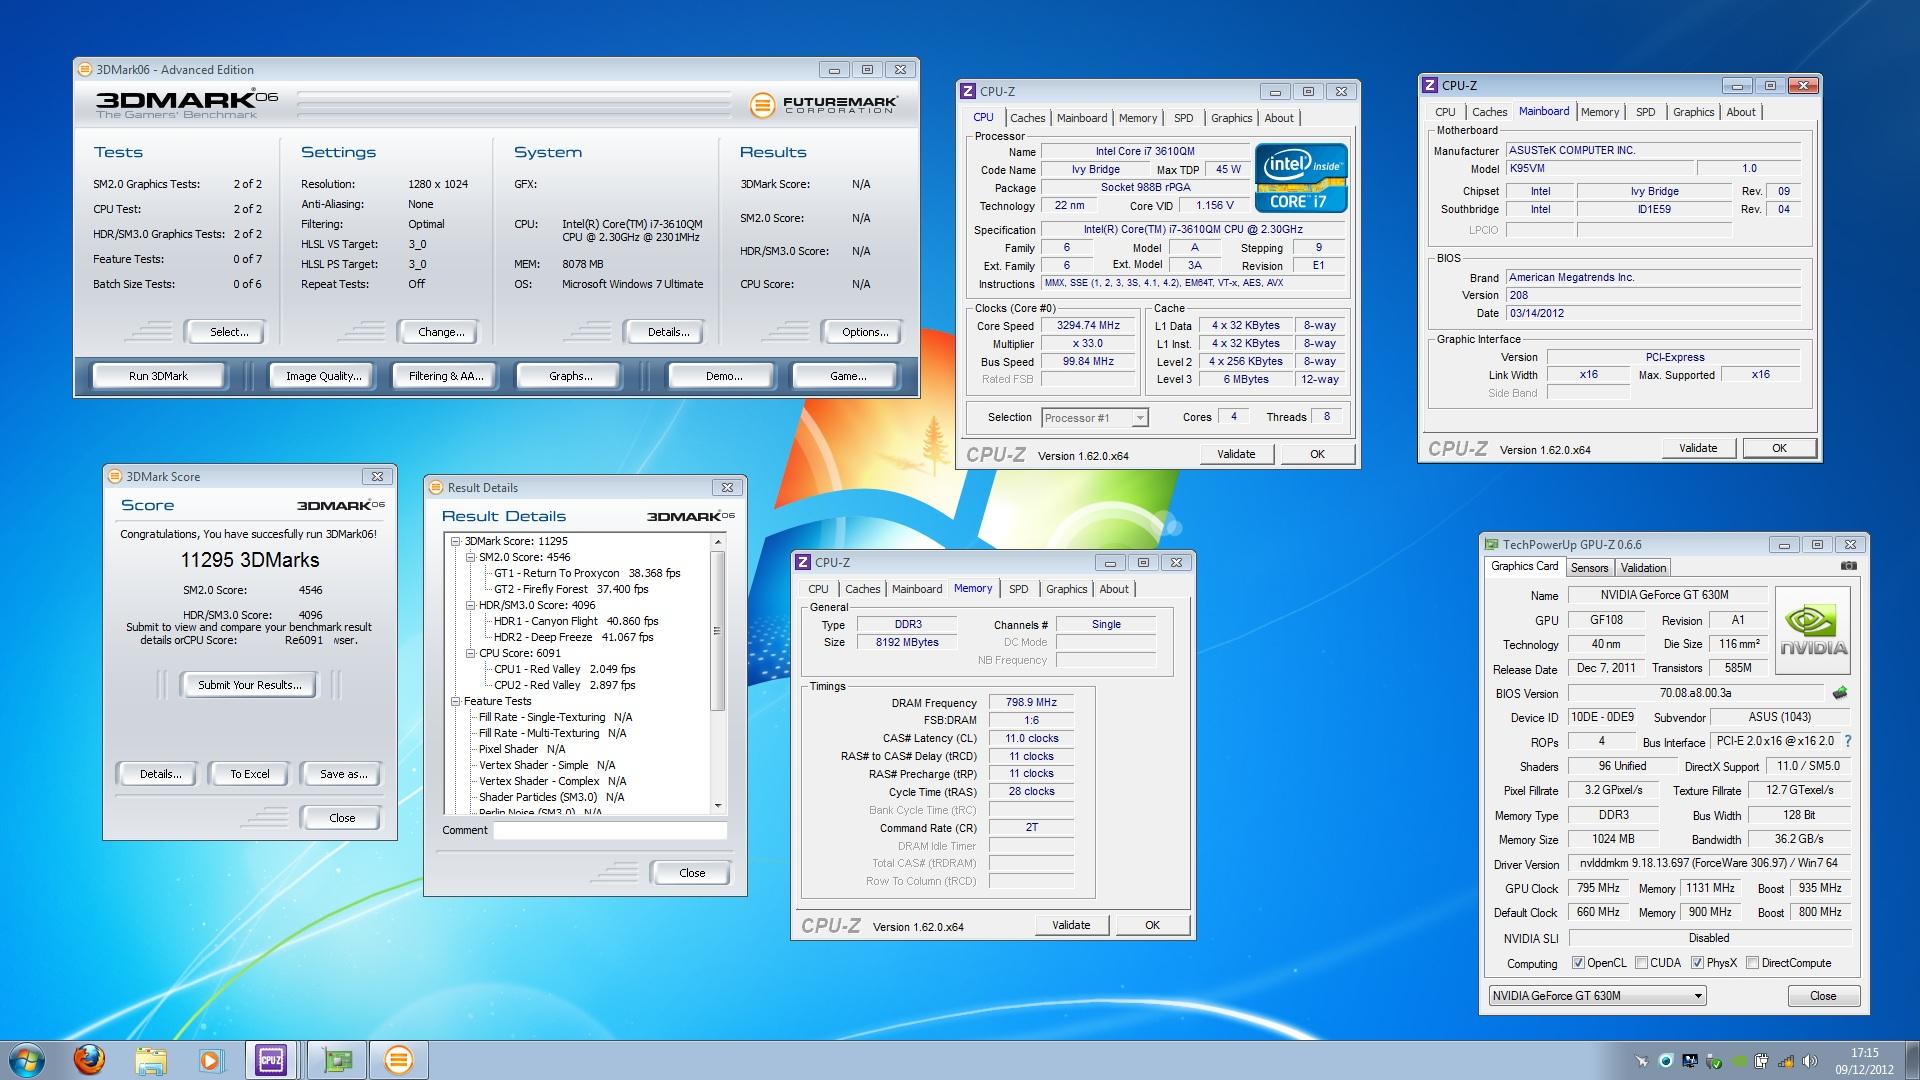Click Safely Remove Hardware tray icon
Image resolution: width=1920 pixels, height=1080 pixels.
pyautogui.click(x=1713, y=1061)
